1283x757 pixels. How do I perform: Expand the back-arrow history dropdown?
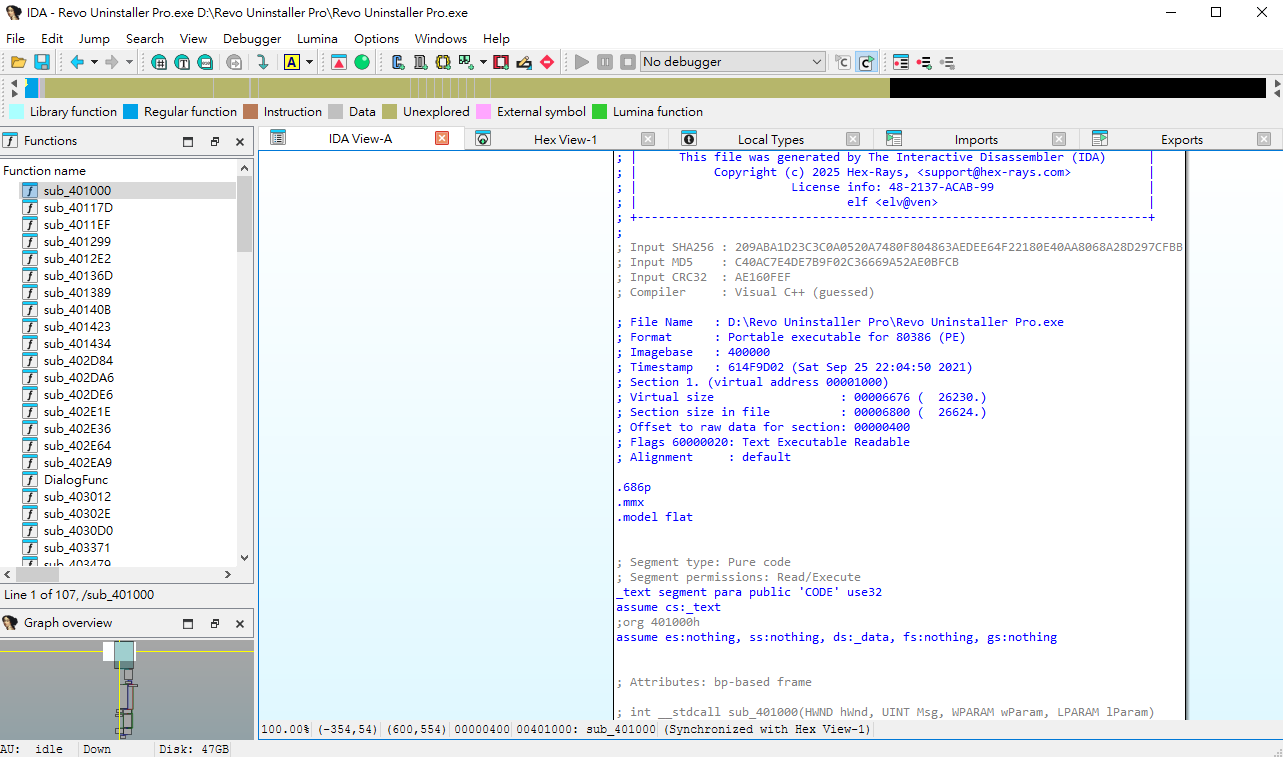pos(94,62)
